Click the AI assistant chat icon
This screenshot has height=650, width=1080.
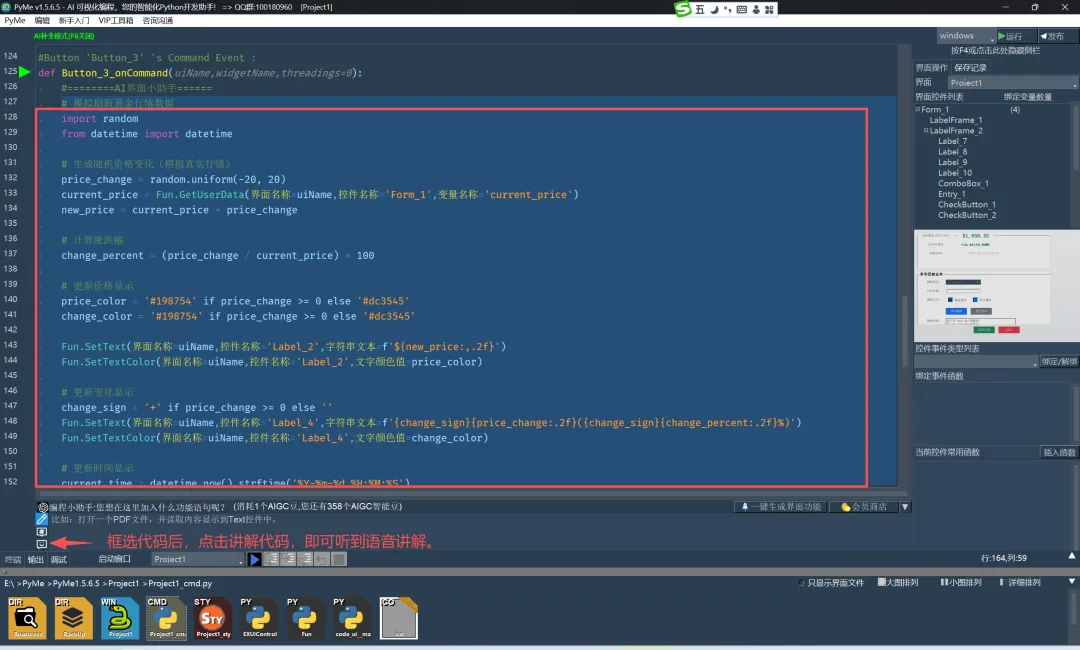pyautogui.click(x=43, y=507)
